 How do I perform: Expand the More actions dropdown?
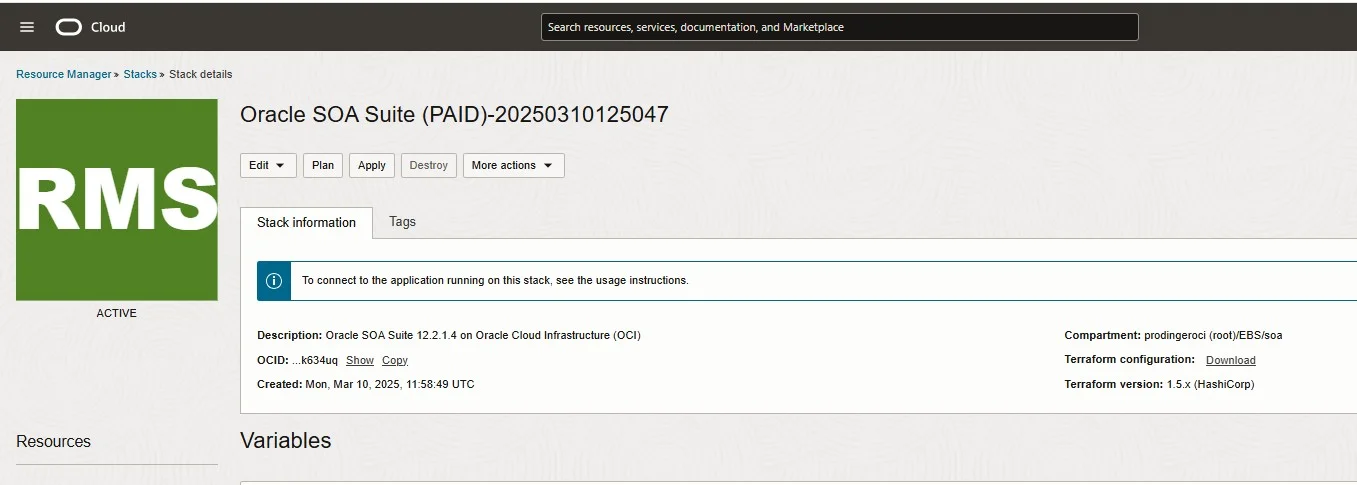tap(513, 165)
